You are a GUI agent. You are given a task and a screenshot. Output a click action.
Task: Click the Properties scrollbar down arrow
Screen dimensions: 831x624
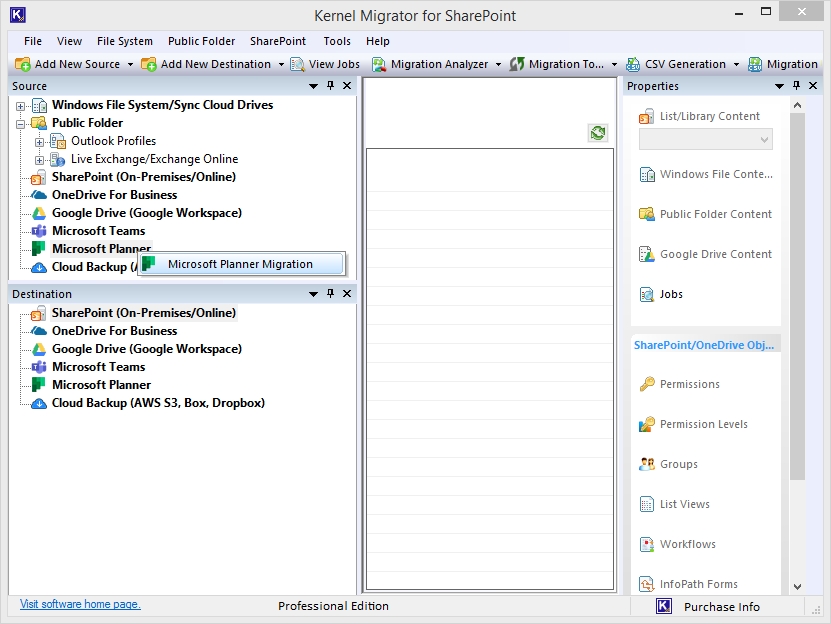pyautogui.click(x=797, y=586)
